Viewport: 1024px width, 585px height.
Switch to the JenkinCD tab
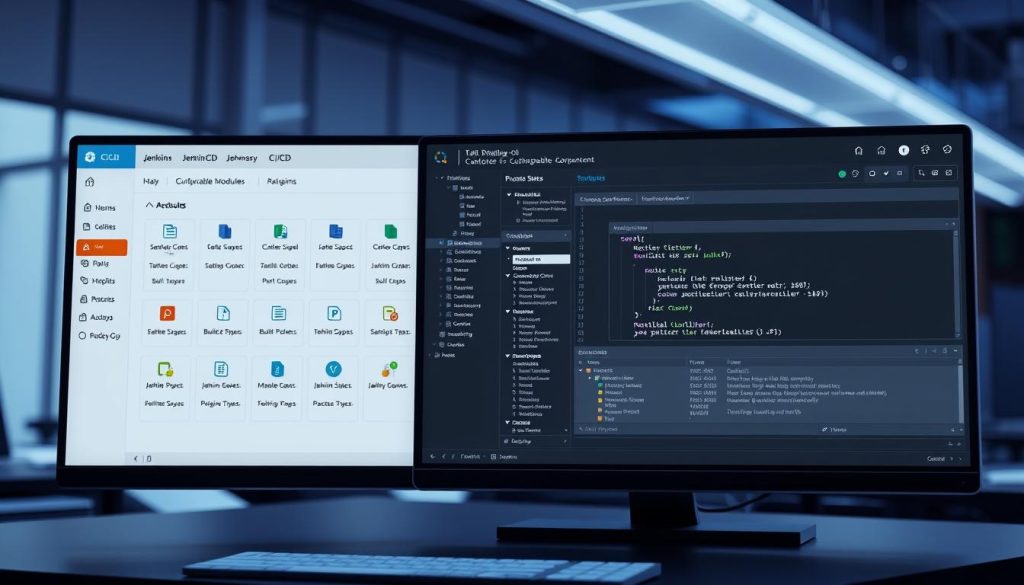tap(200, 158)
